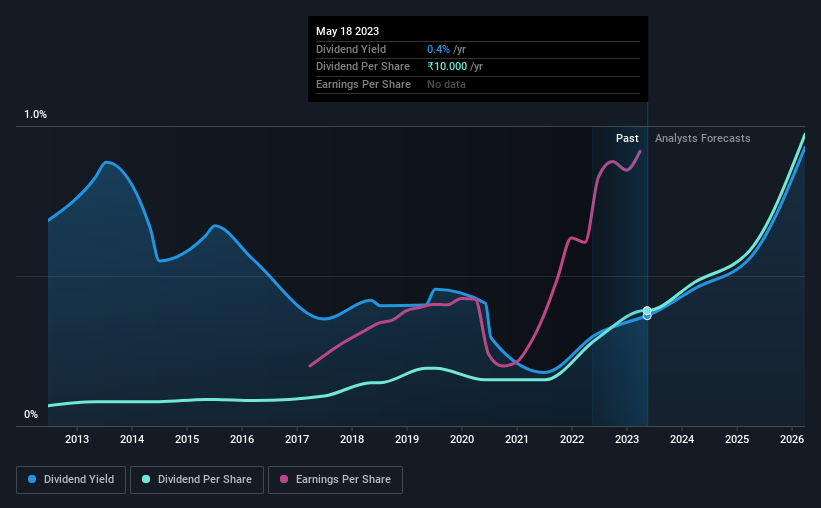Viewport: 821px width, 508px height.
Task: Click the 0% y-axis label
Action: pyautogui.click(x=31, y=414)
